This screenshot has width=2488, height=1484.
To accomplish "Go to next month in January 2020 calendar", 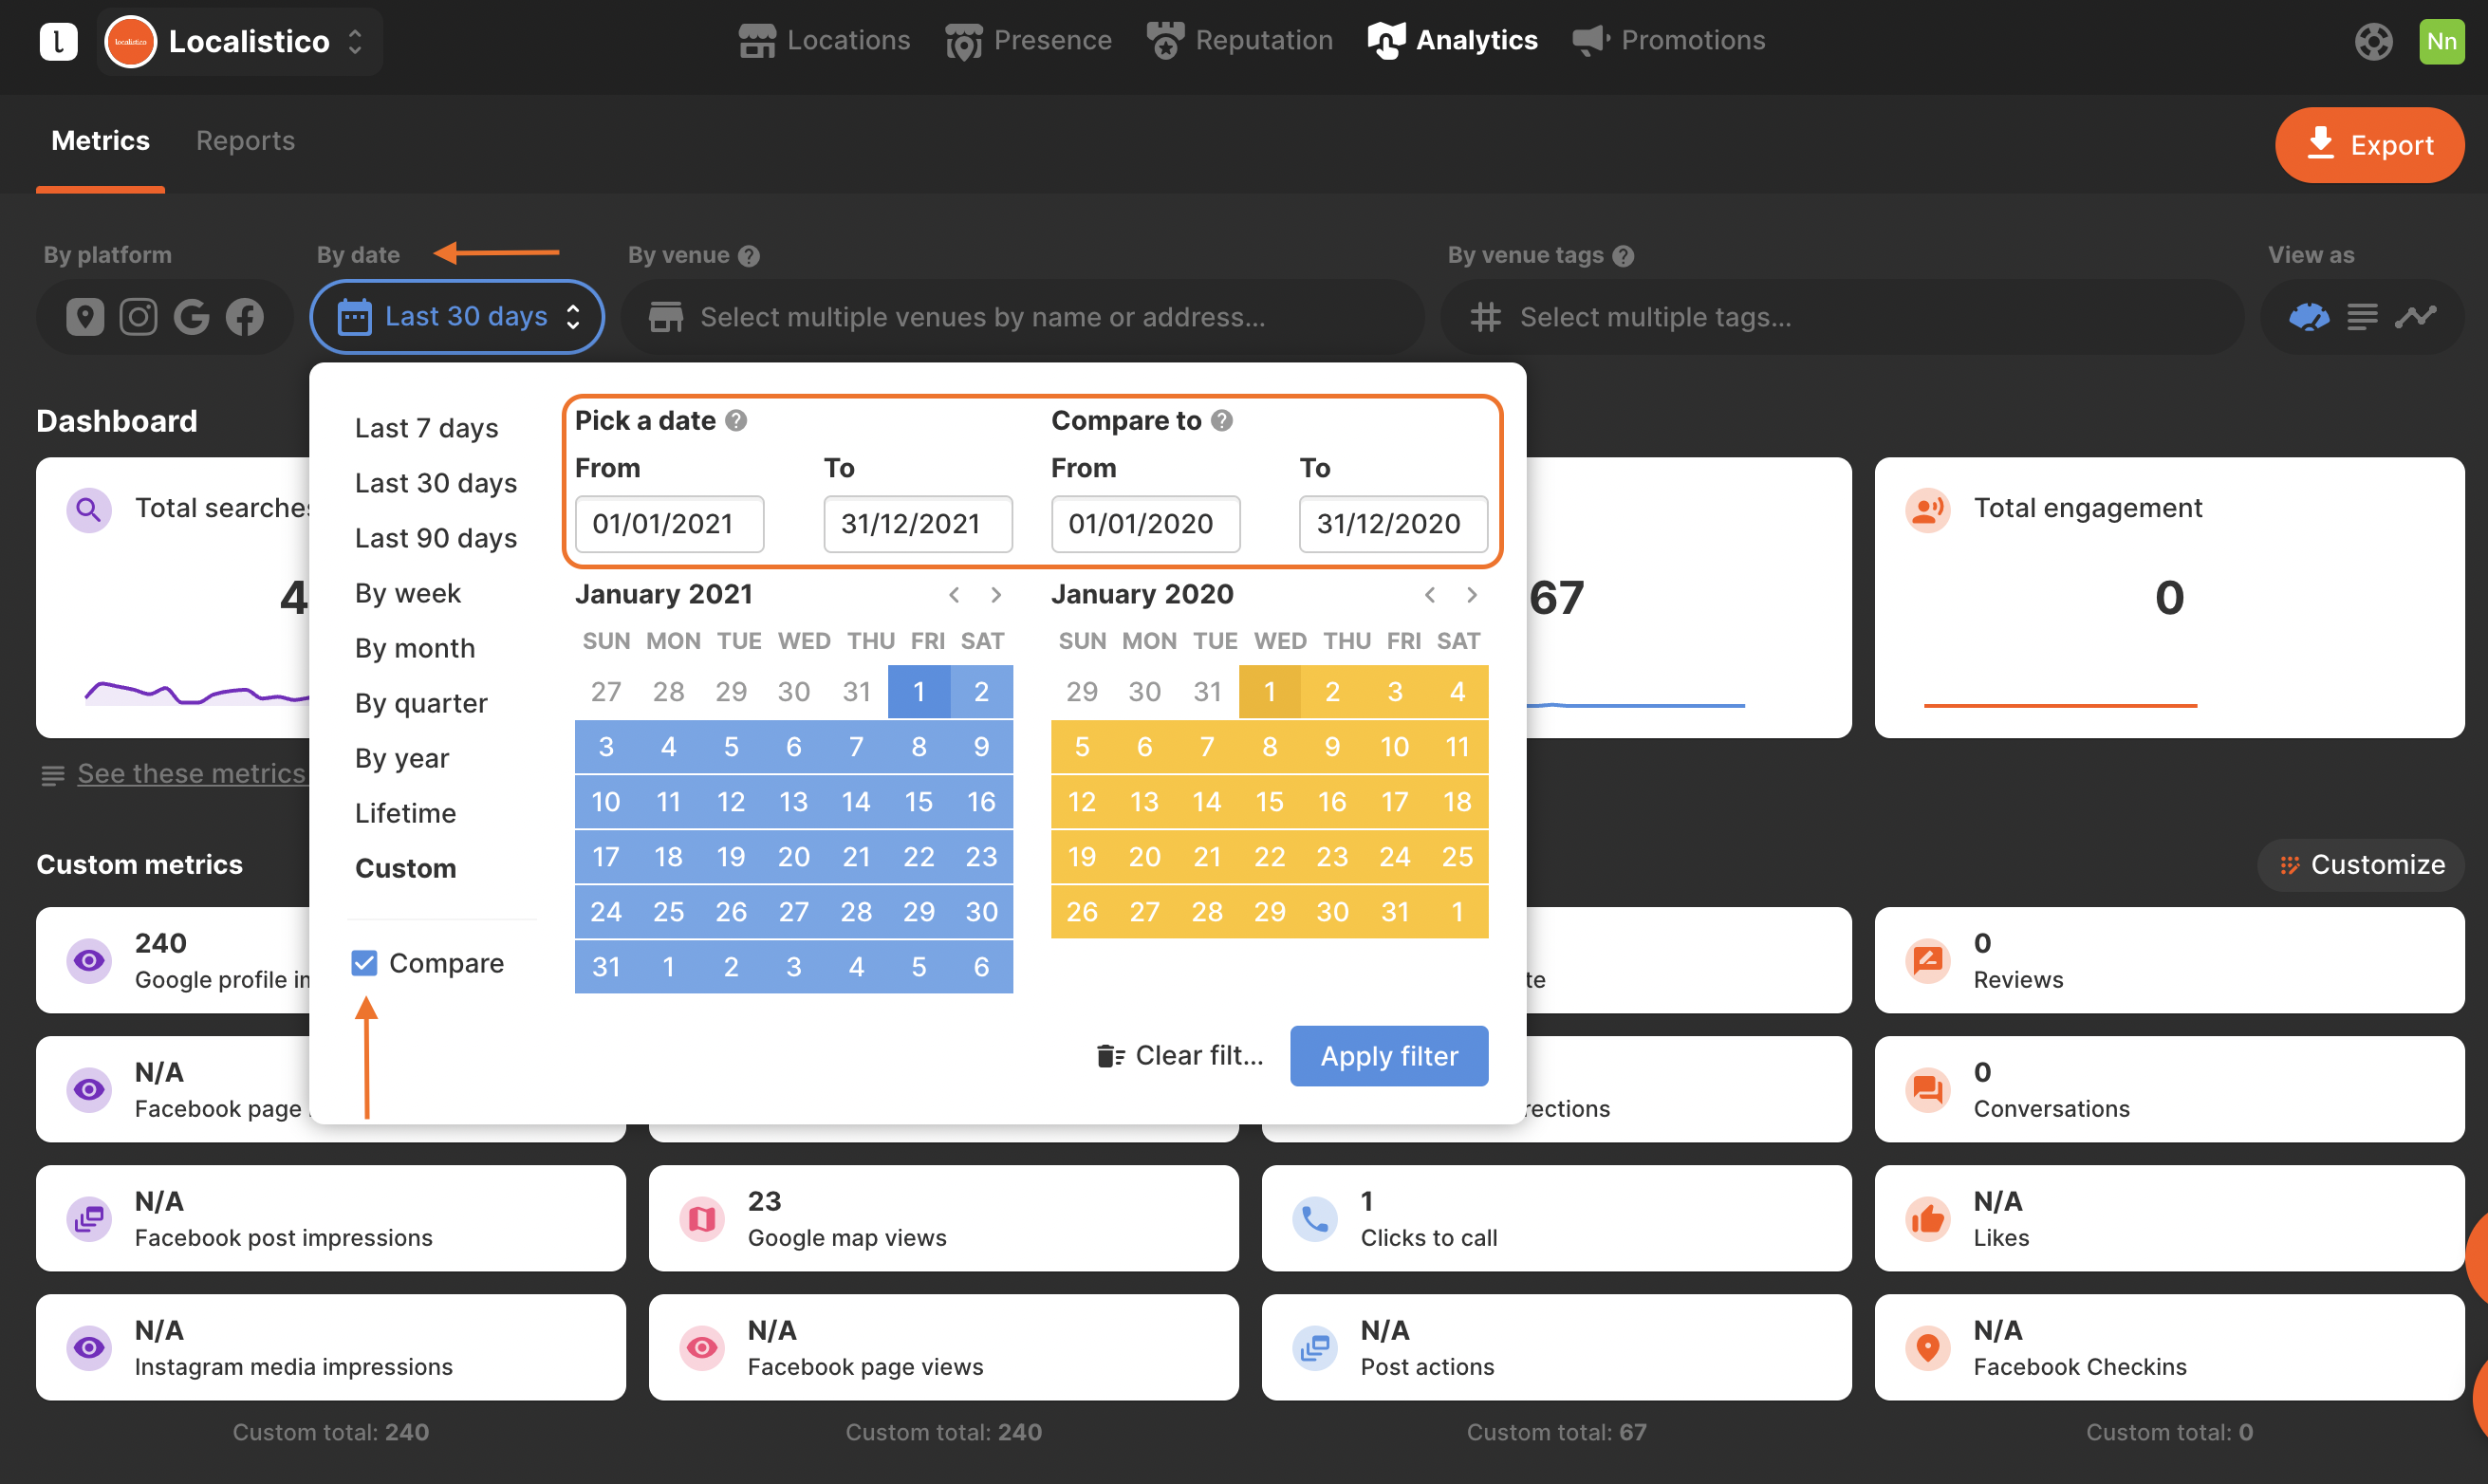I will (x=1472, y=595).
